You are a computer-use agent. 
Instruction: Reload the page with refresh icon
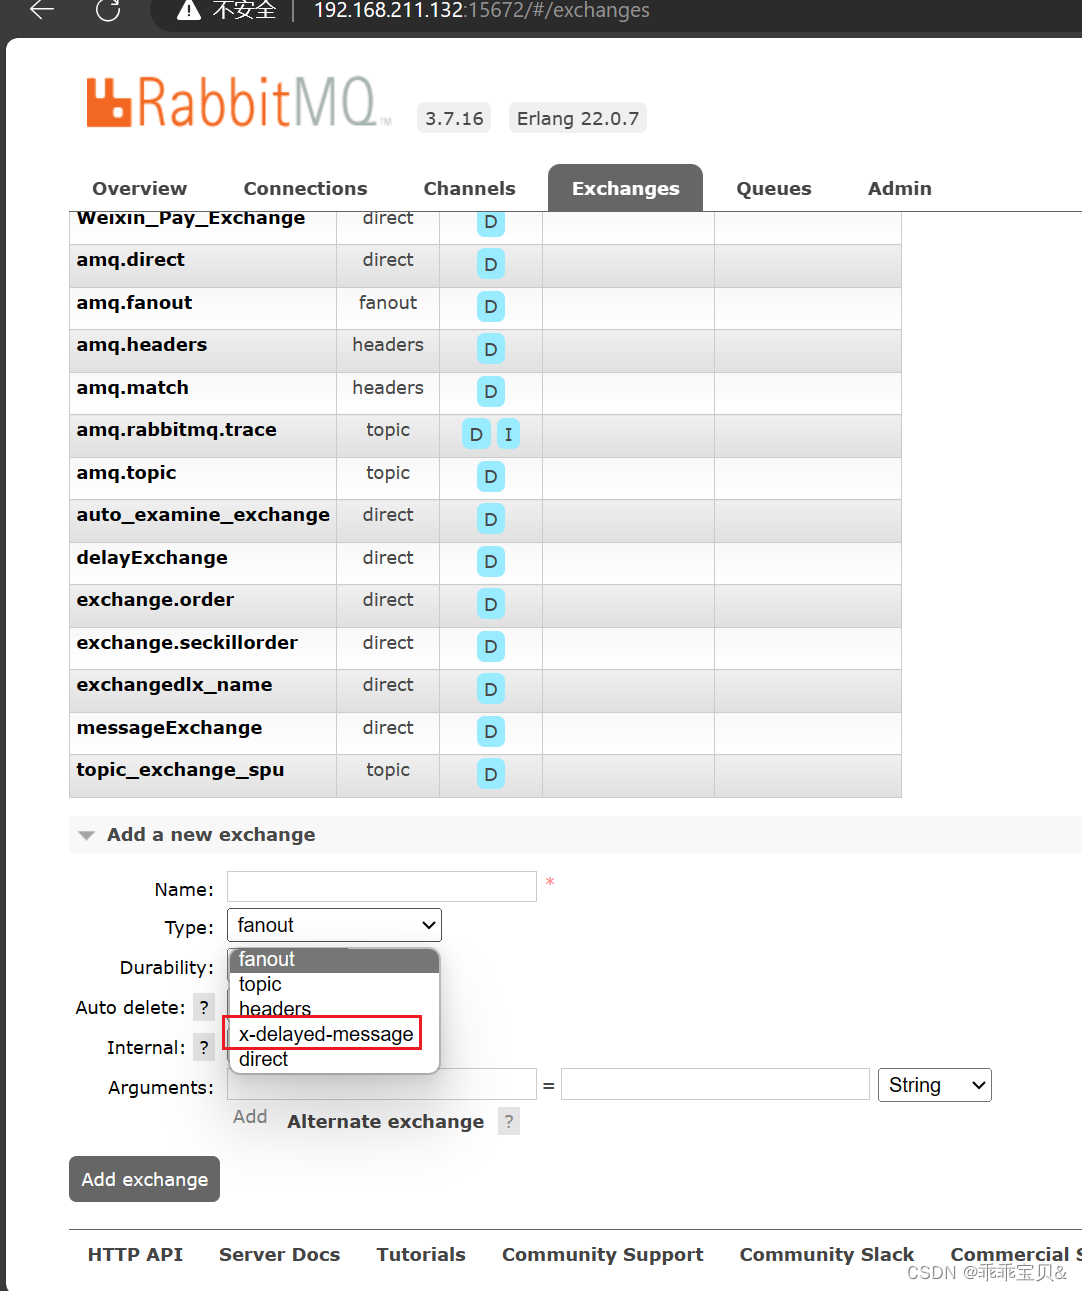click(x=107, y=11)
